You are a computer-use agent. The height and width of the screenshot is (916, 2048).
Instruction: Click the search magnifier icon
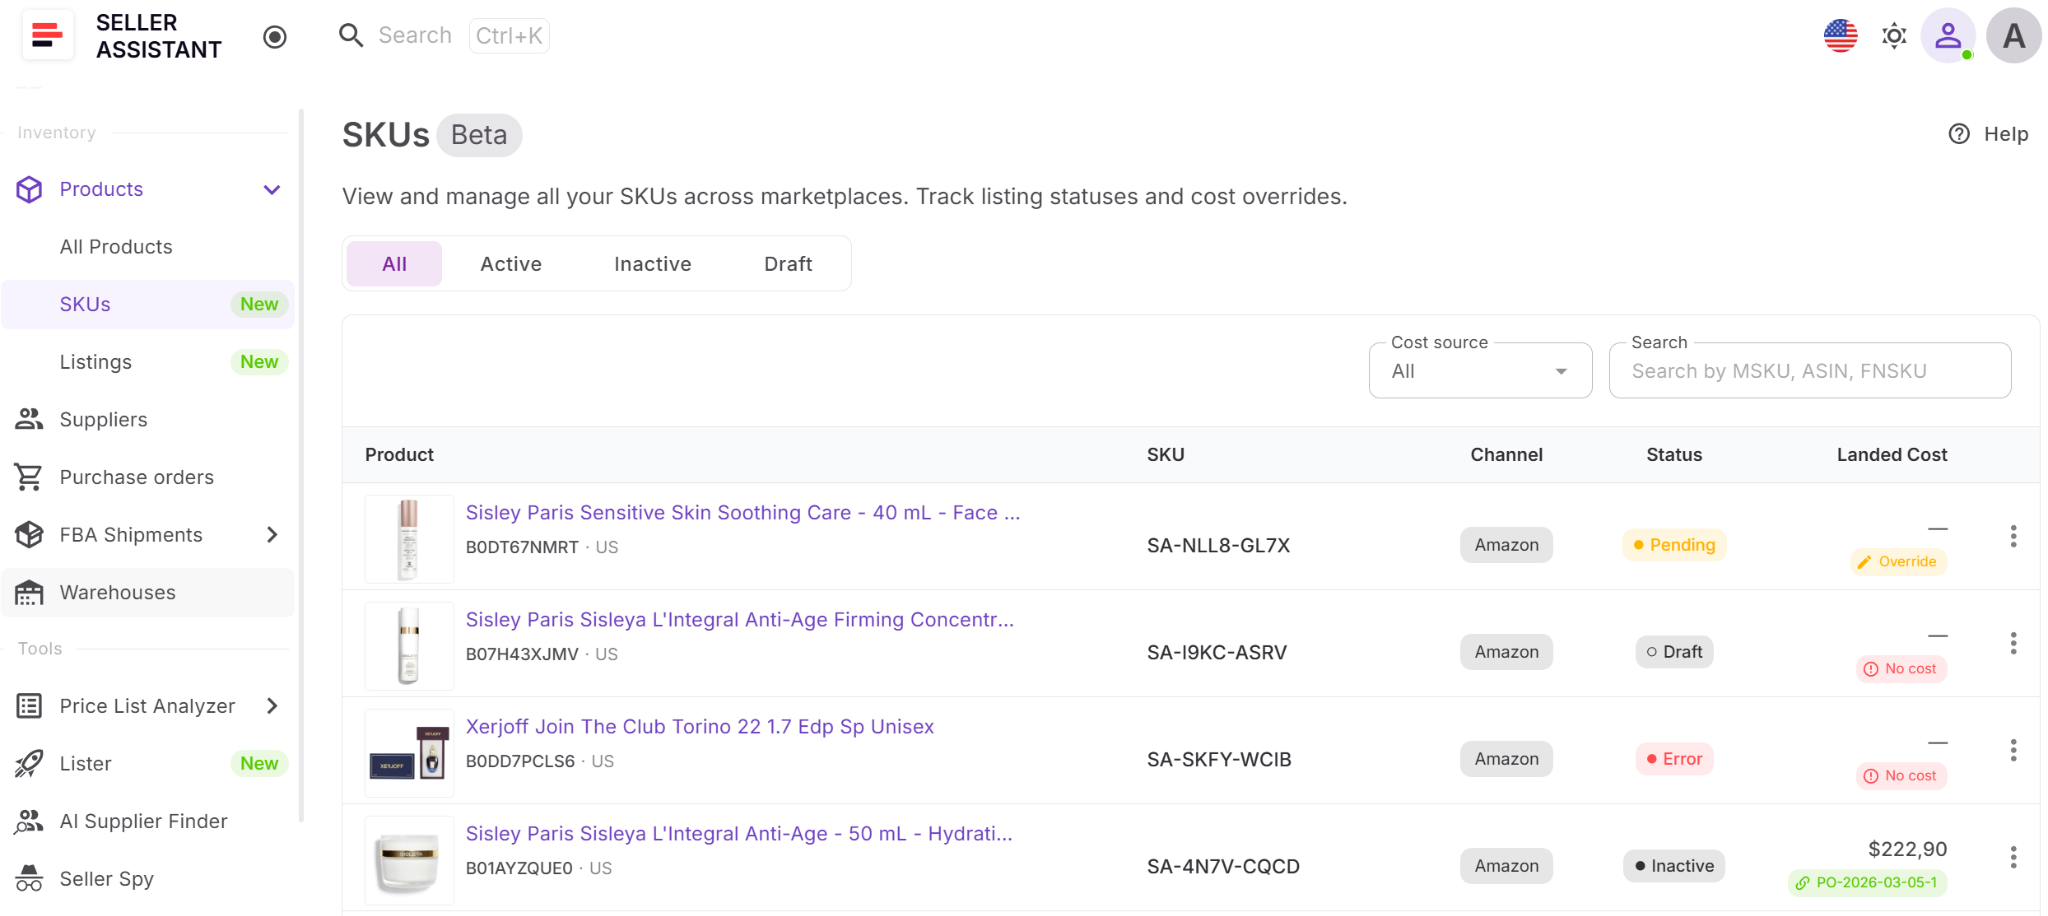351,36
